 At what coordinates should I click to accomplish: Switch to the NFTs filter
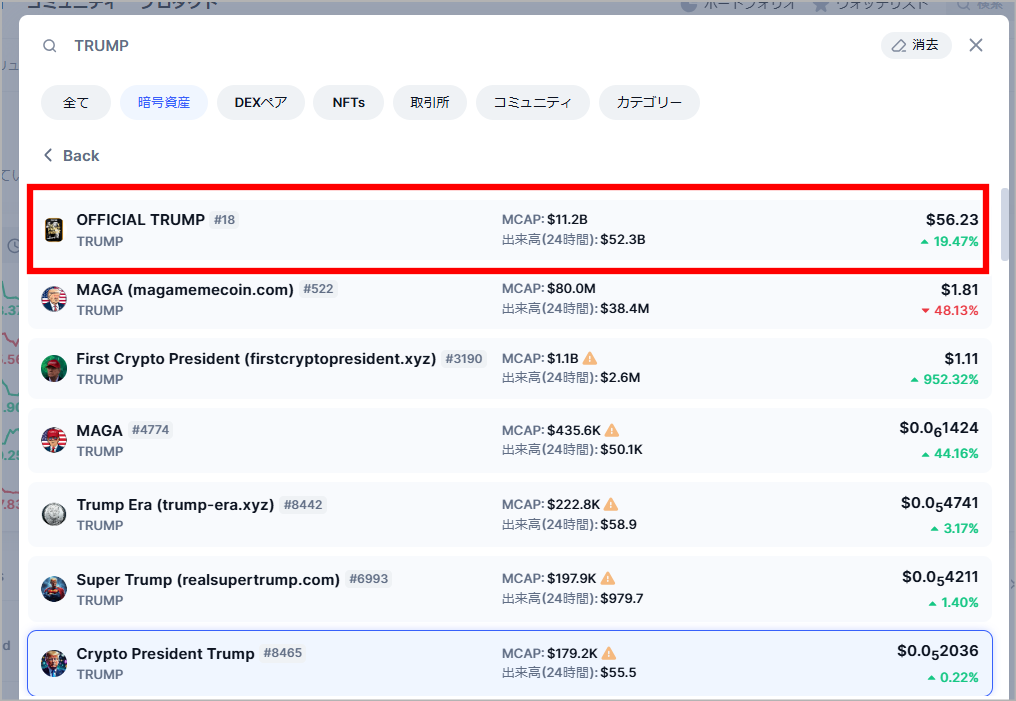[x=348, y=102]
